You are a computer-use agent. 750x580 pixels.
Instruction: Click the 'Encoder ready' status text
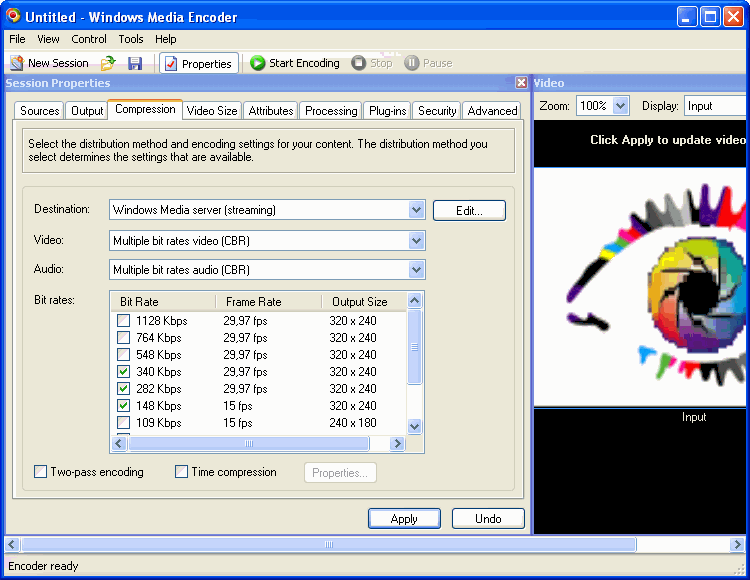coord(43,566)
